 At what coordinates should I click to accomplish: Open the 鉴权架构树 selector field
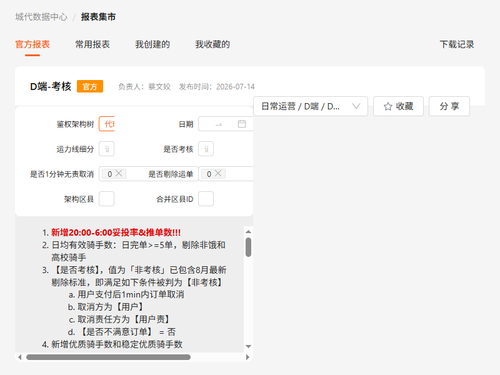pos(107,124)
